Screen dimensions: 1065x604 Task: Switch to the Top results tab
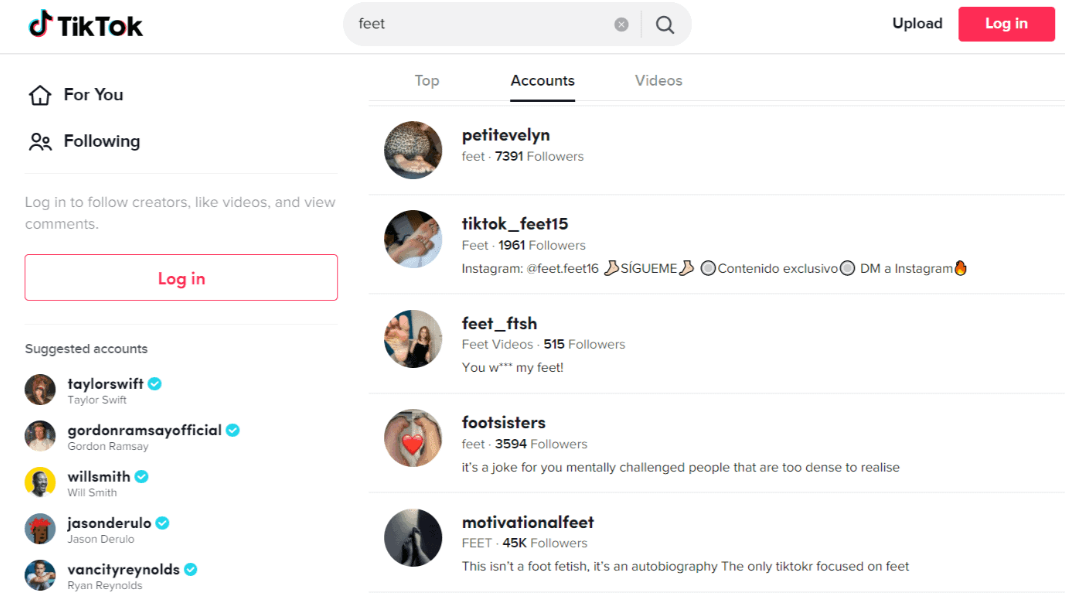(427, 81)
